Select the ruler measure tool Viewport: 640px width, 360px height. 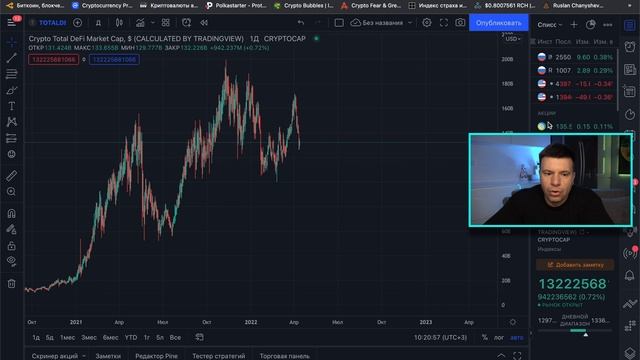tap(11, 176)
